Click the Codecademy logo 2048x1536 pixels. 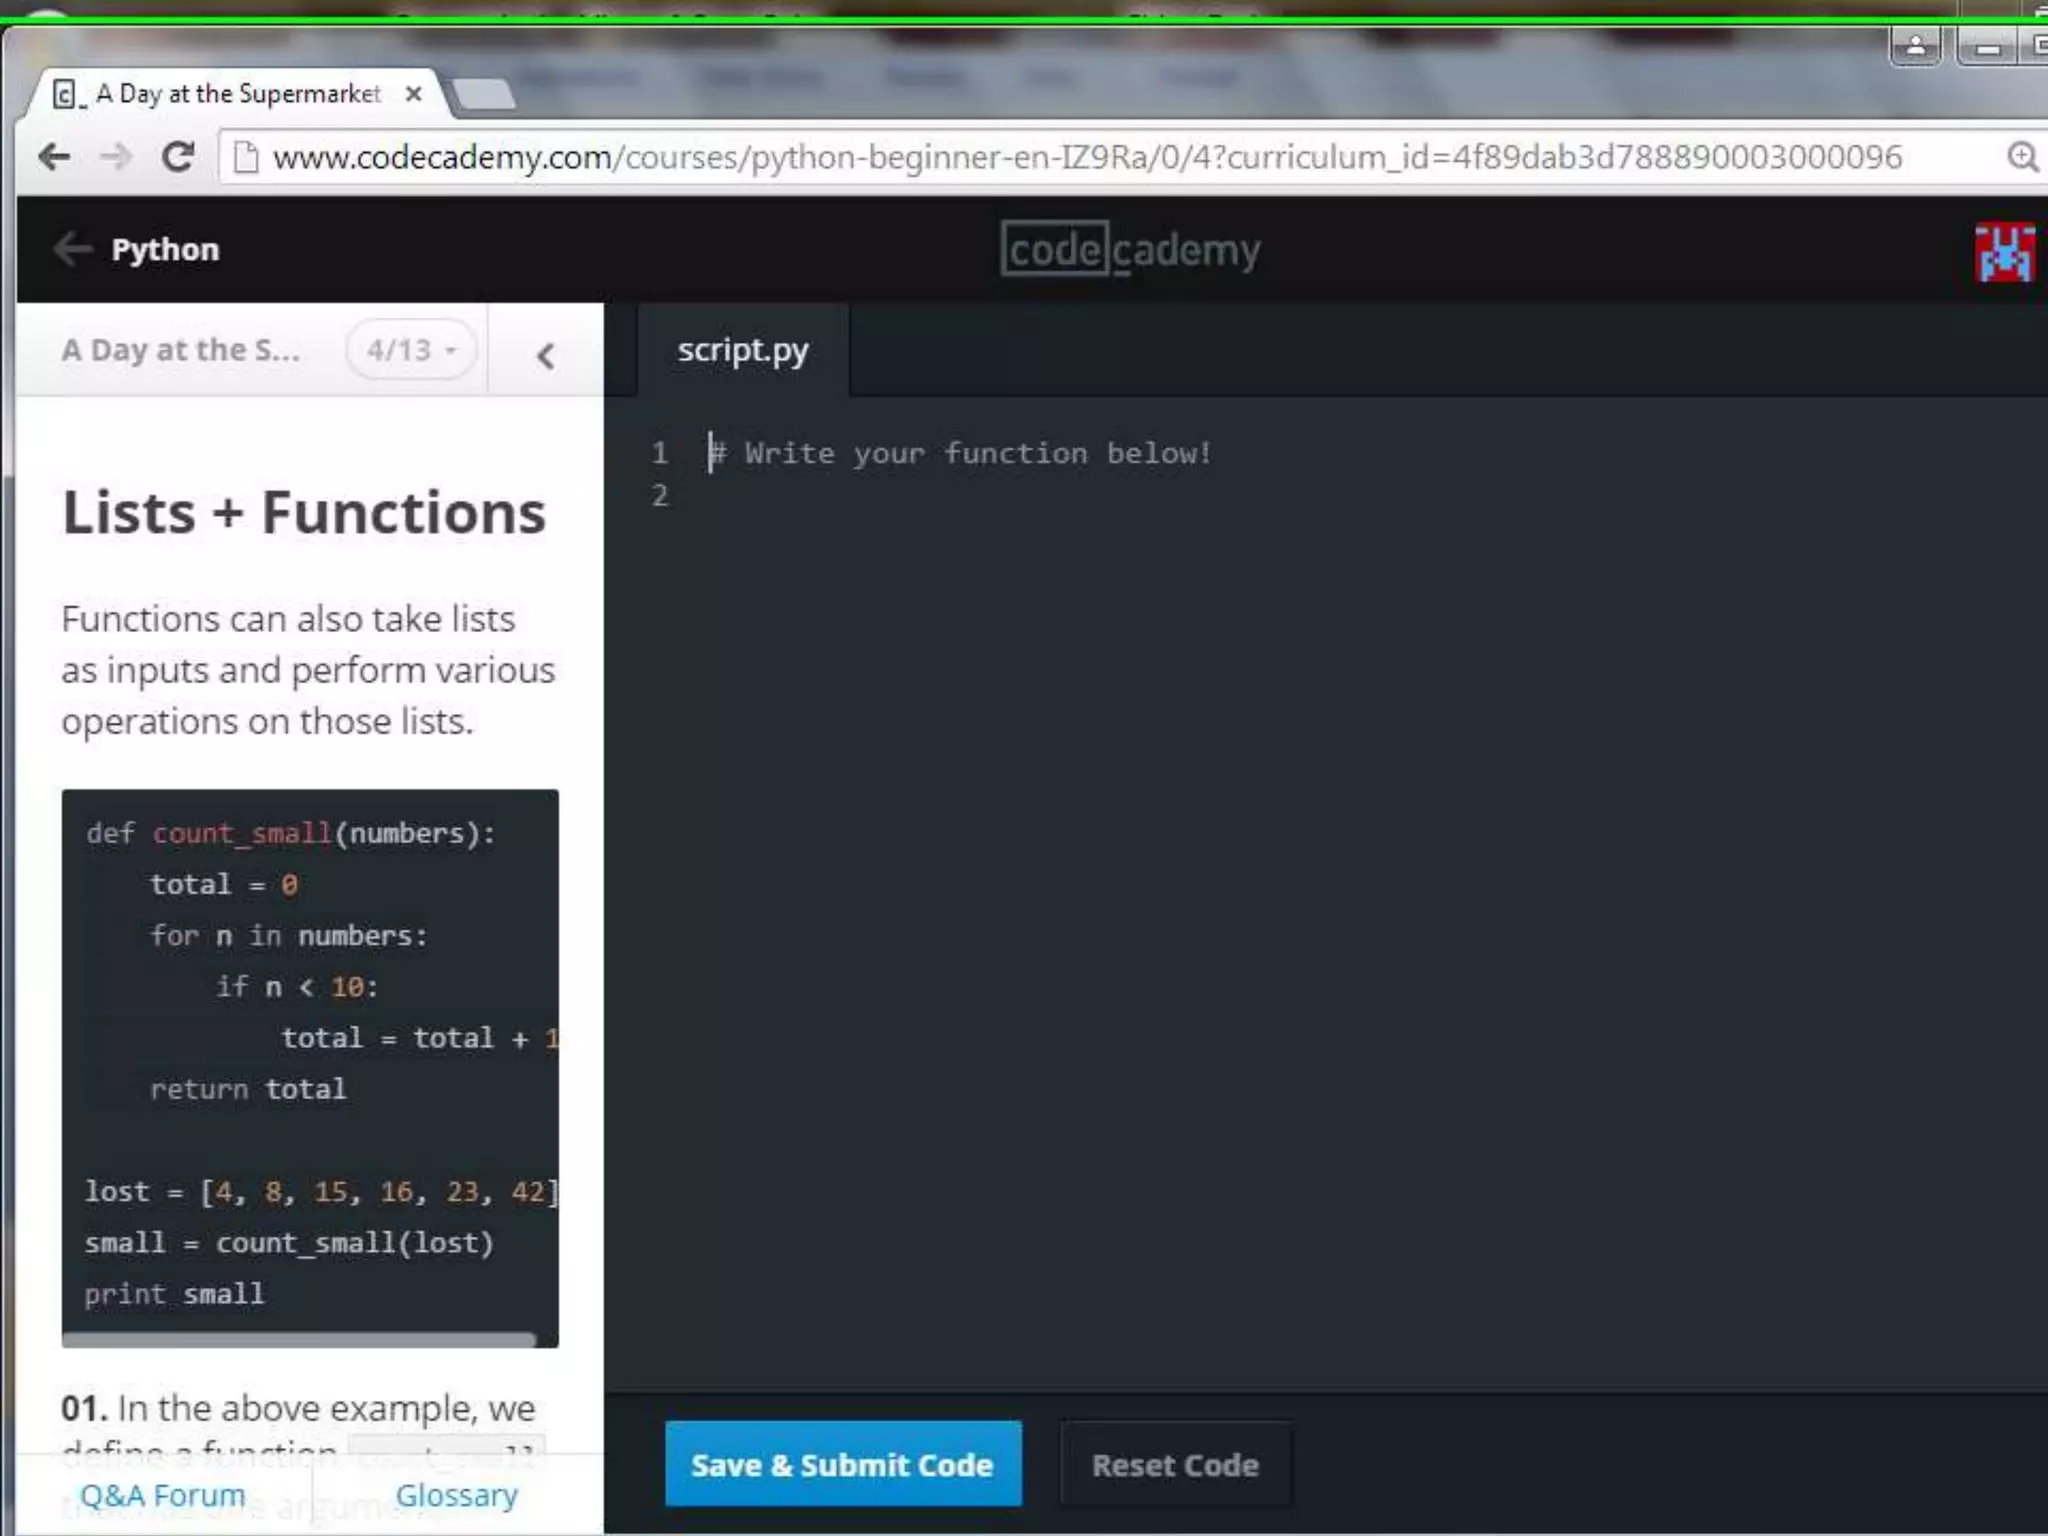coord(1130,250)
